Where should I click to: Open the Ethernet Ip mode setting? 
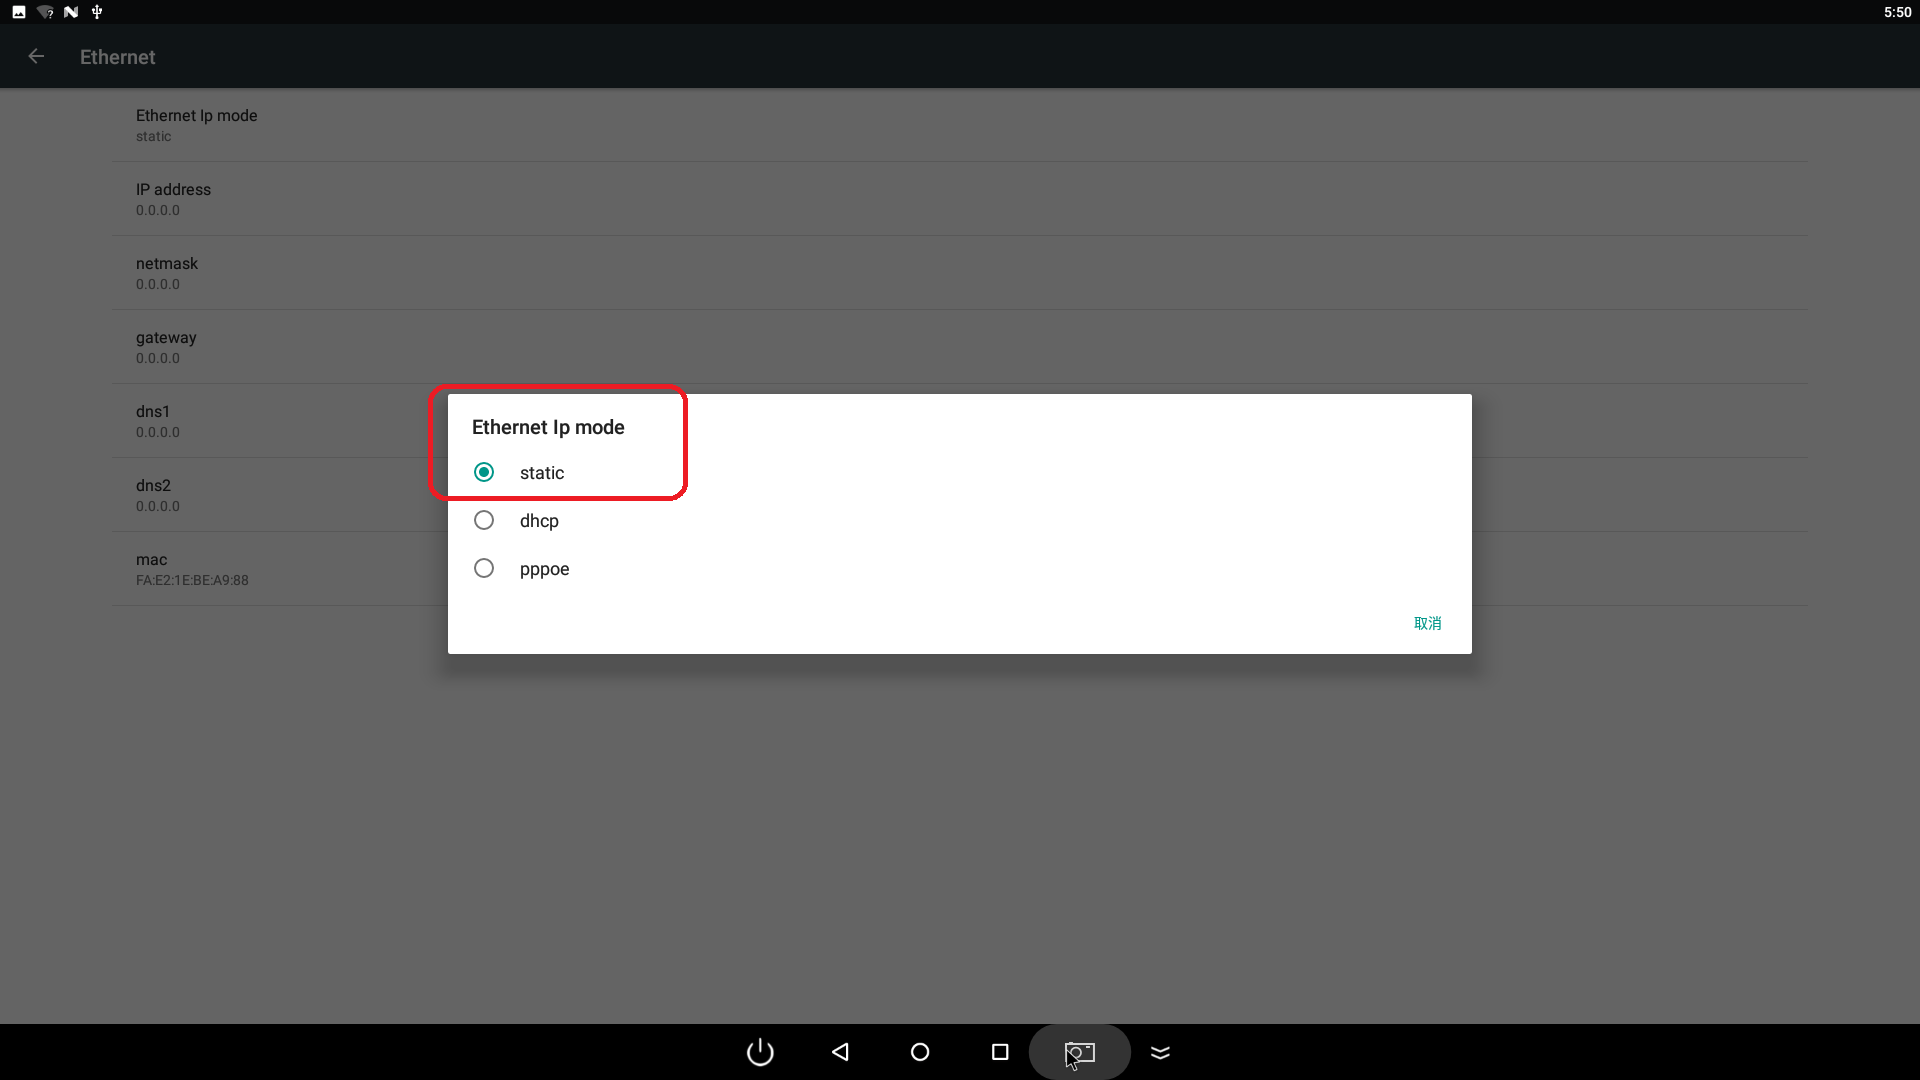click(196, 125)
